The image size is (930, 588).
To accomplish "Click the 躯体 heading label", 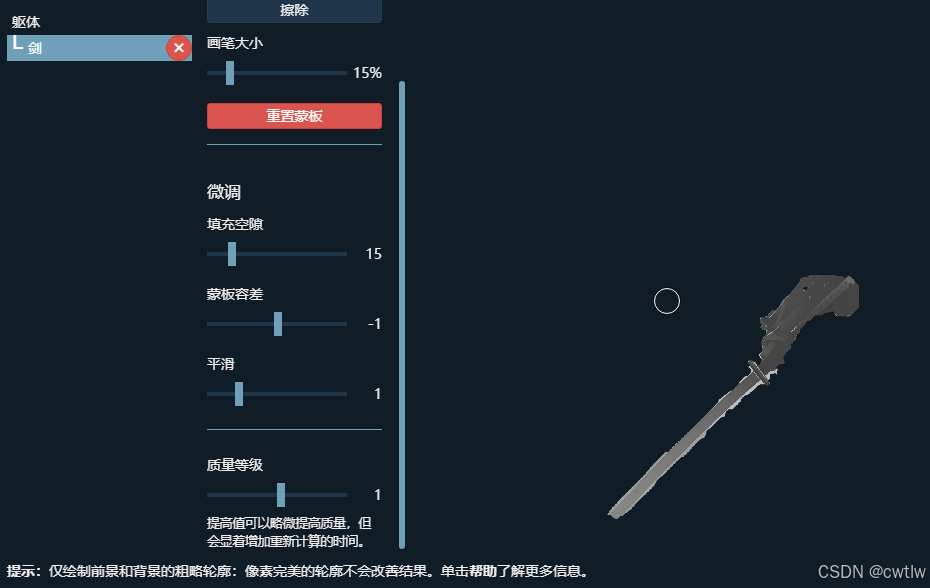I will pyautogui.click(x=26, y=22).
